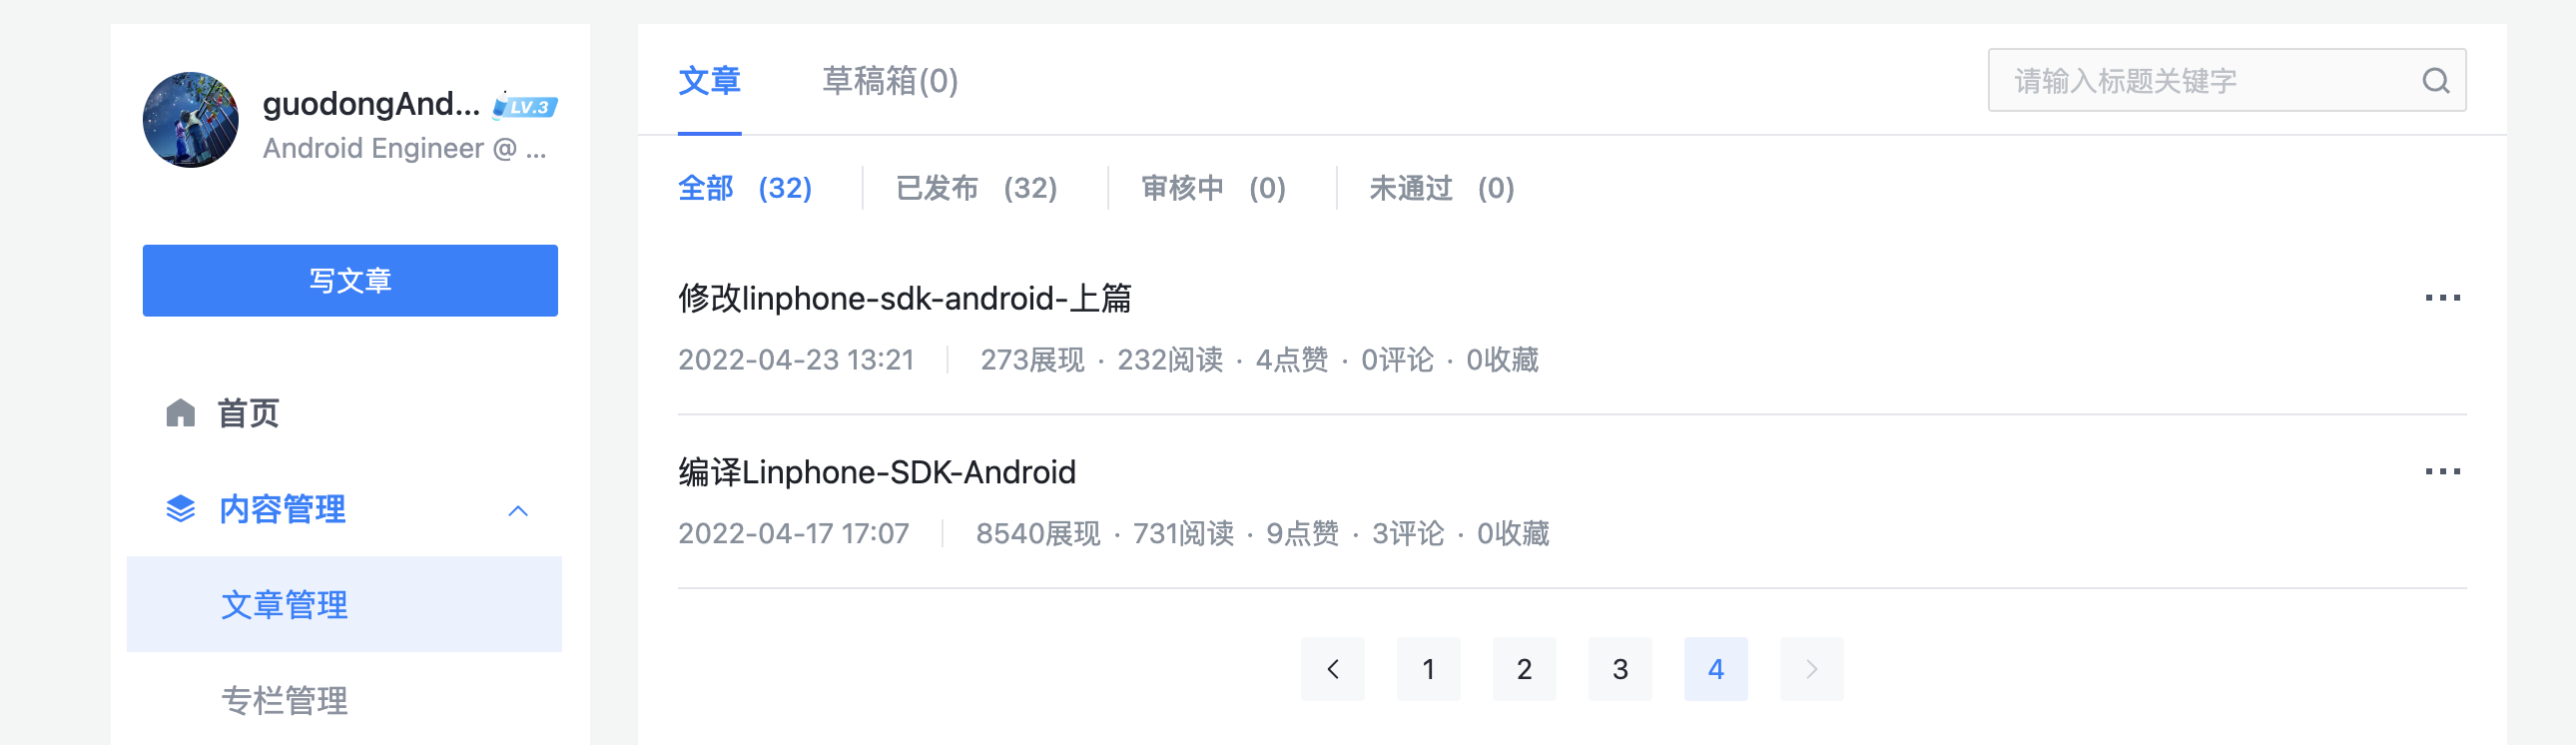Image resolution: width=2576 pixels, height=745 pixels.
Task: Click the next page arrow
Action: tap(1811, 669)
